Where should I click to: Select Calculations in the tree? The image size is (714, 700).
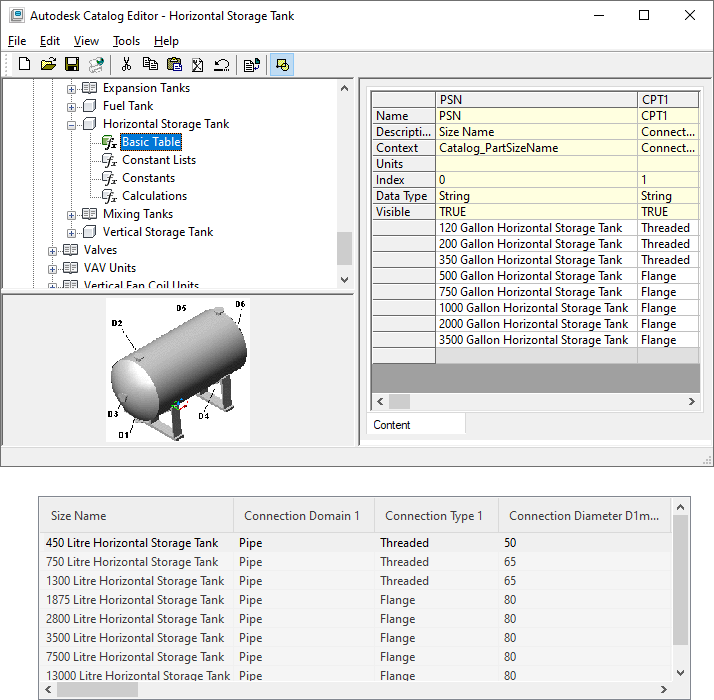[x=154, y=196]
